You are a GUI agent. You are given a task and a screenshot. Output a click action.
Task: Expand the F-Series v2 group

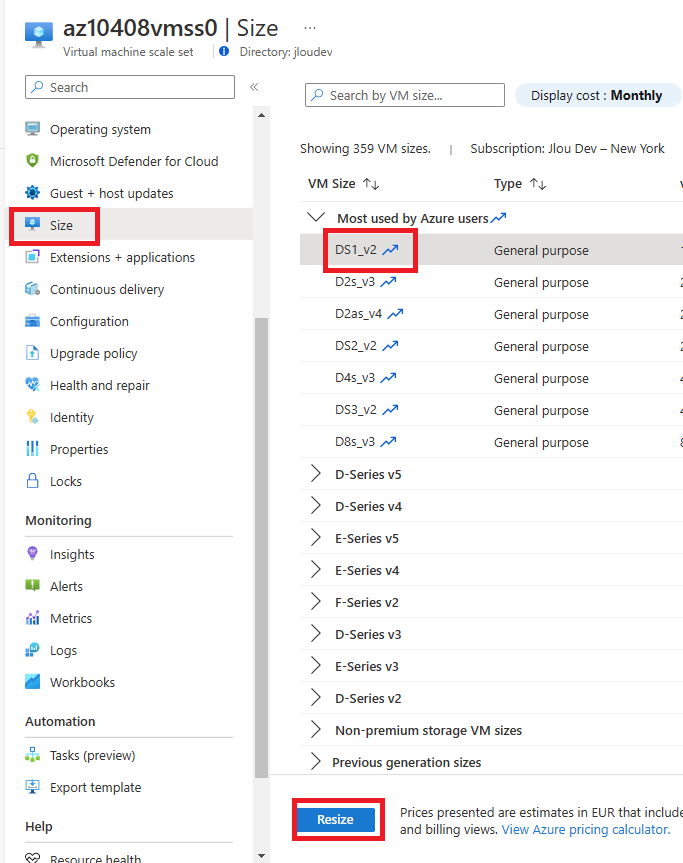[x=315, y=602]
